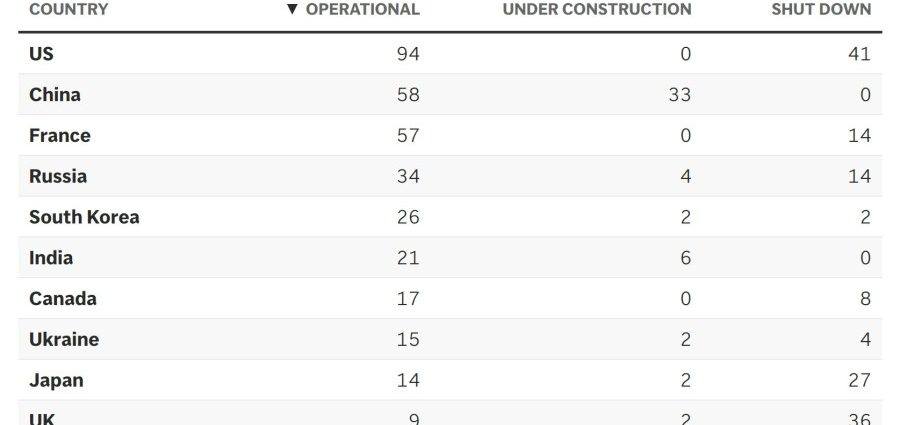Click the France row name

click(x=60, y=136)
